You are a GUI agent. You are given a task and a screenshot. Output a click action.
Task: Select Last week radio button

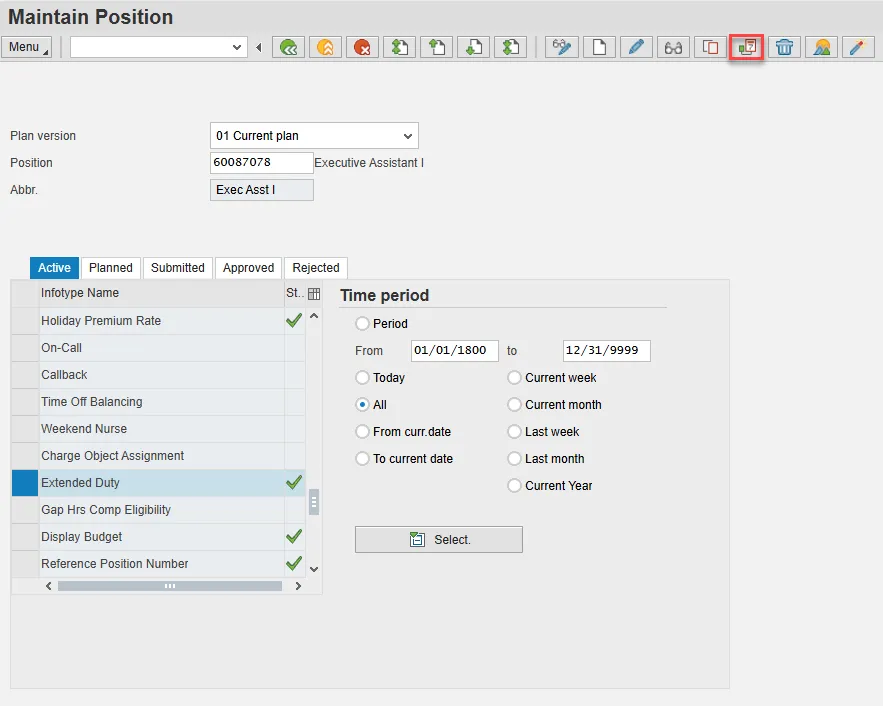click(x=514, y=432)
